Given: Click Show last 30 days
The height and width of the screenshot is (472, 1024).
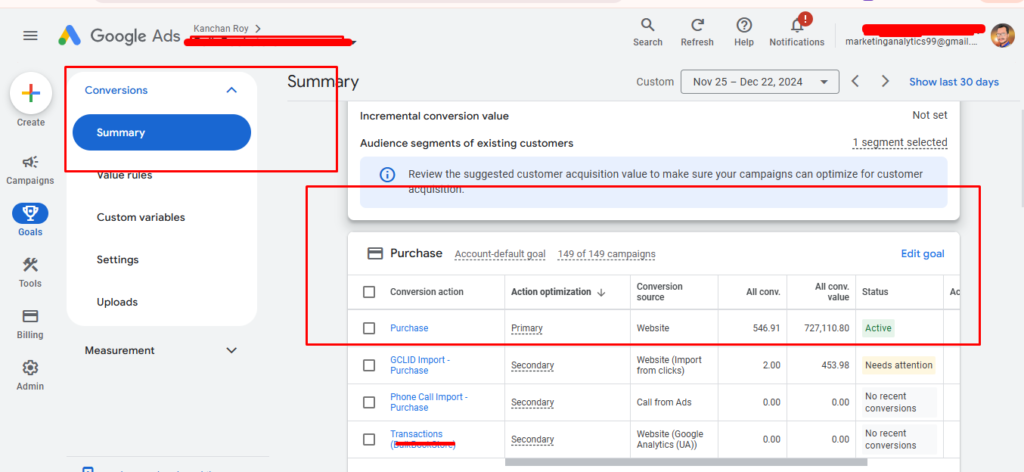Looking at the screenshot, I should coord(953,82).
